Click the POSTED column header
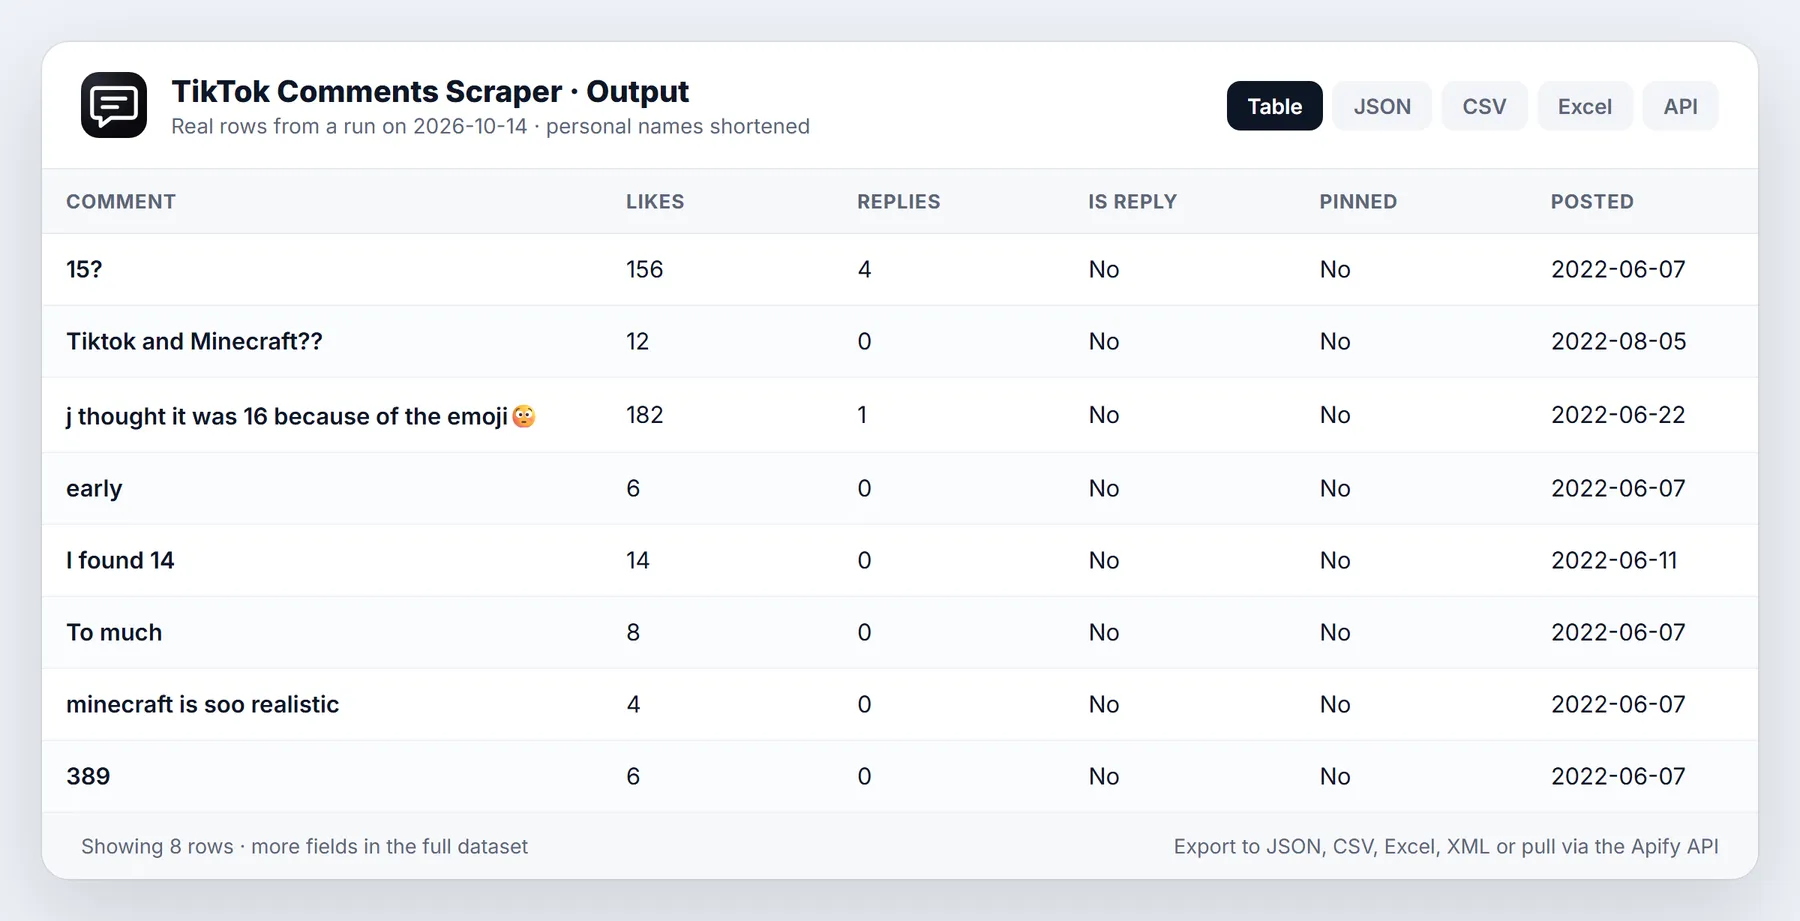 point(1592,202)
